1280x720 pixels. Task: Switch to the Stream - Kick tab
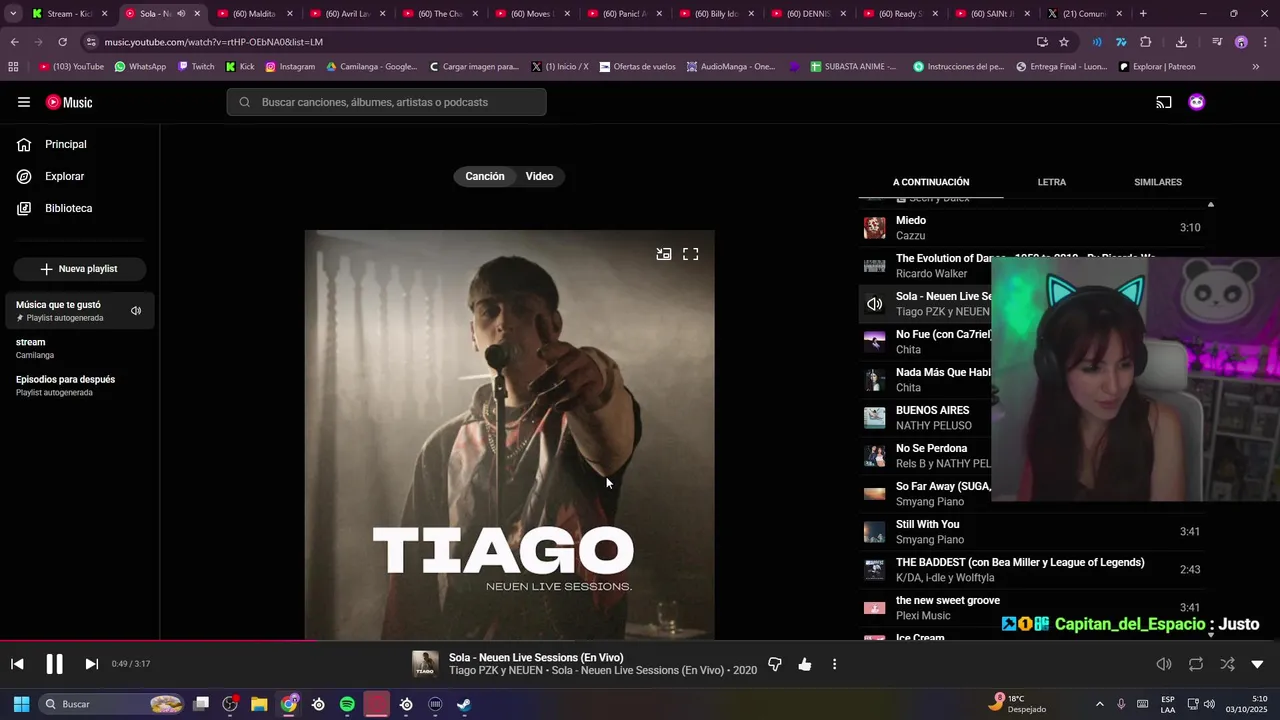pos(69,14)
